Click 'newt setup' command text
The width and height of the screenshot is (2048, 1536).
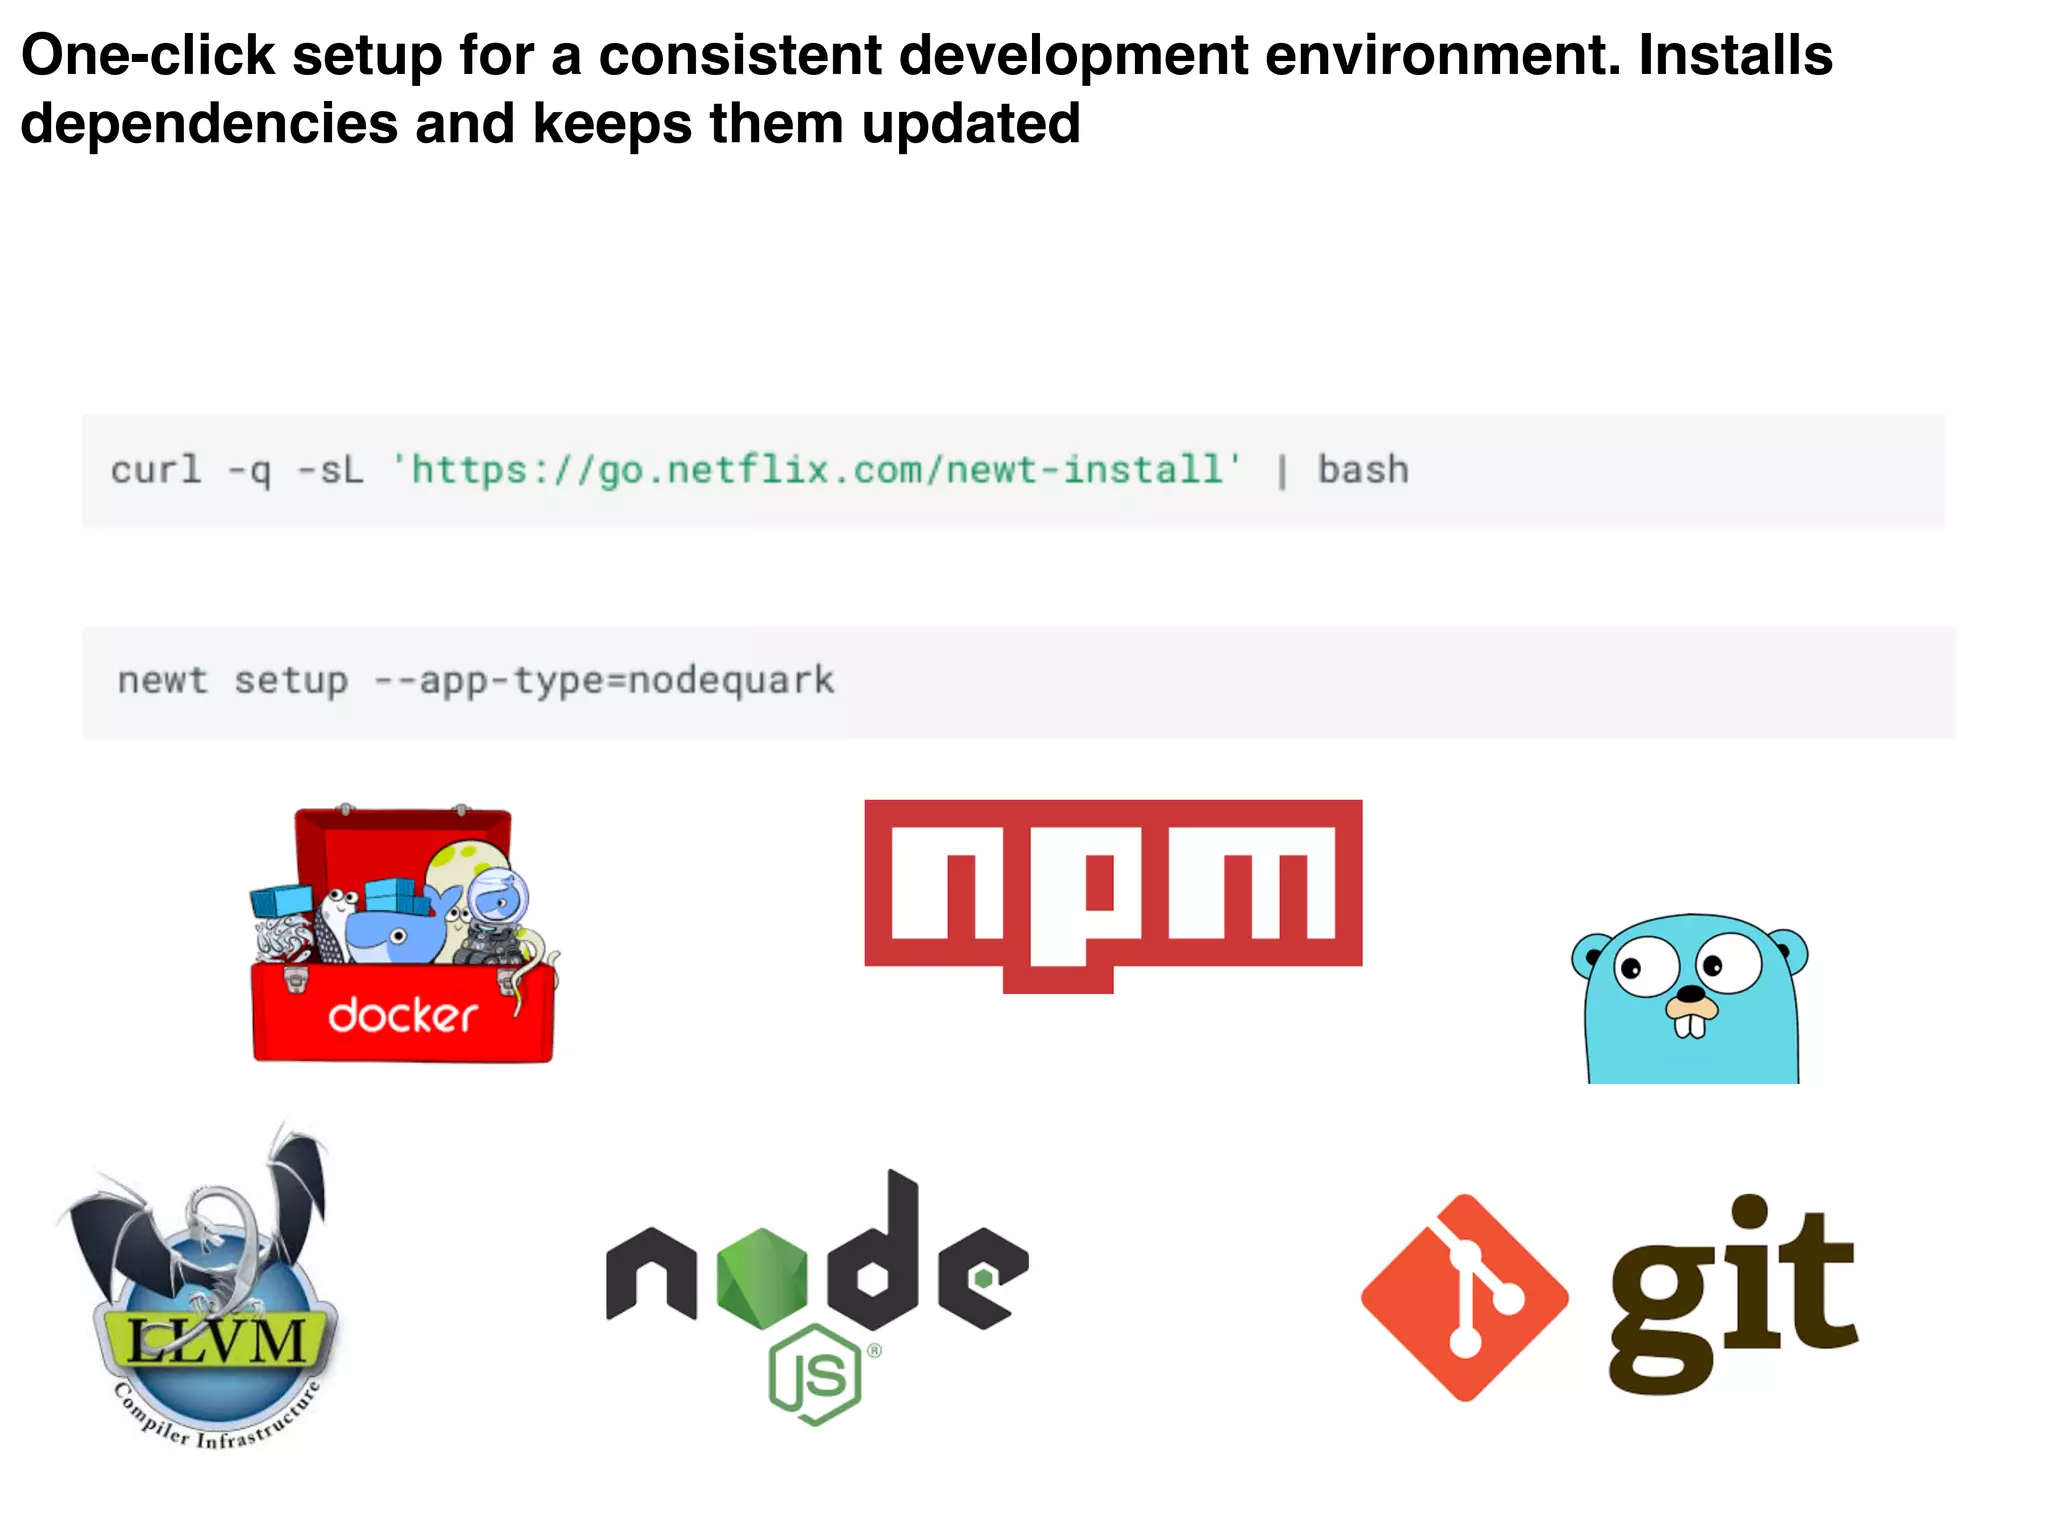(233, 681)
